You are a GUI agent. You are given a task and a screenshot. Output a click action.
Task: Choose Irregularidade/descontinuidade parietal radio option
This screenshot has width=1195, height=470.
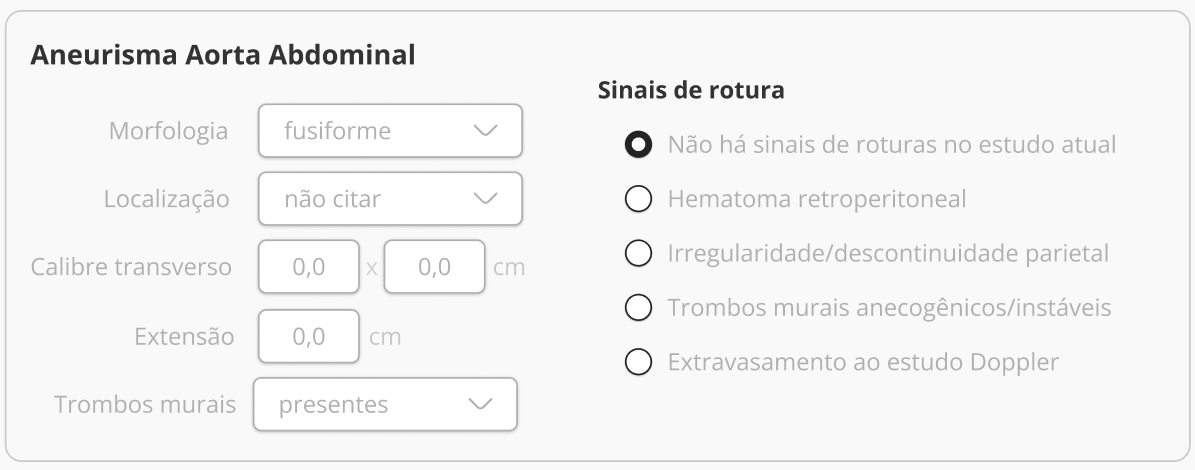tap(638, 253)
